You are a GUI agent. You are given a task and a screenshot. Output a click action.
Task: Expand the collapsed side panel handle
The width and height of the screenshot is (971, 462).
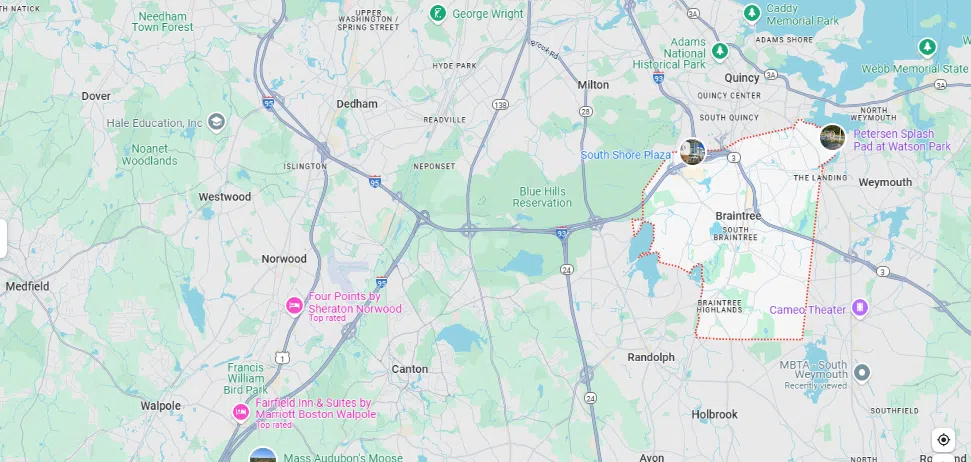pos(3,238)
